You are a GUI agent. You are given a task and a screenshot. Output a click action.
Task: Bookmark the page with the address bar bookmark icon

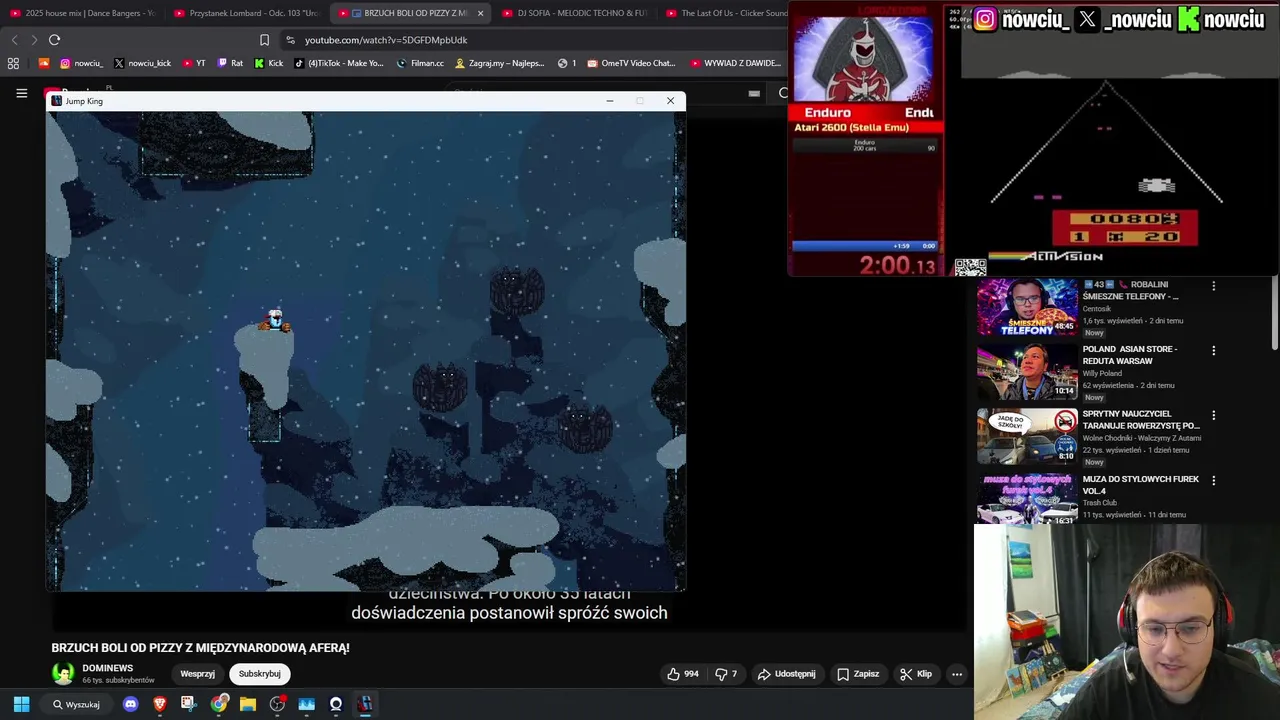[264, 40]
